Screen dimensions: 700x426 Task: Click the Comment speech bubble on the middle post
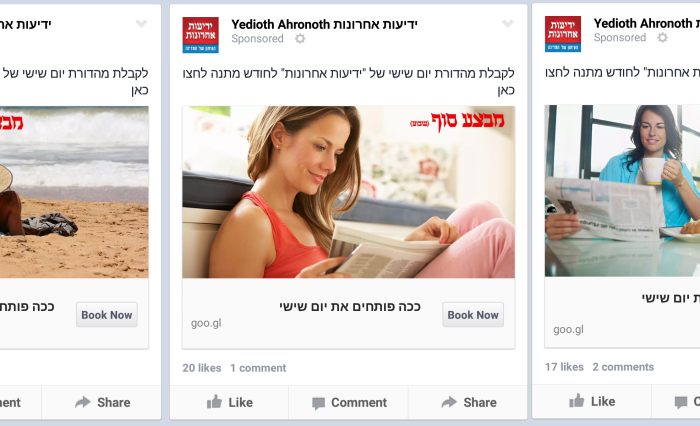(x=318, y=403)
